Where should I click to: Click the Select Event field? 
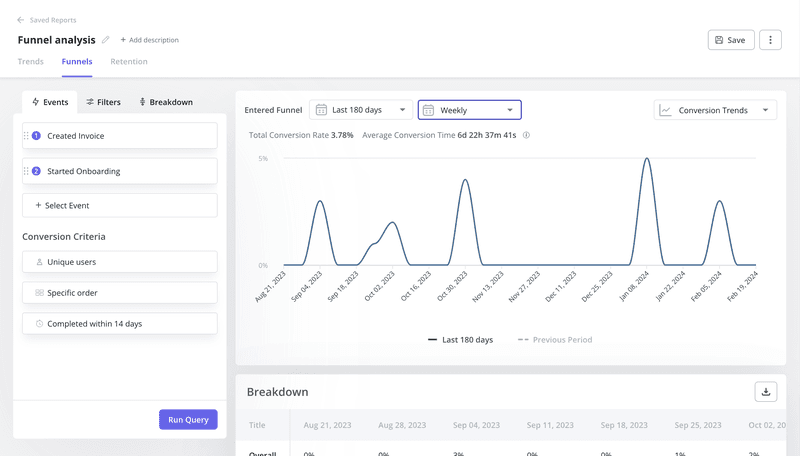point(120,205)
